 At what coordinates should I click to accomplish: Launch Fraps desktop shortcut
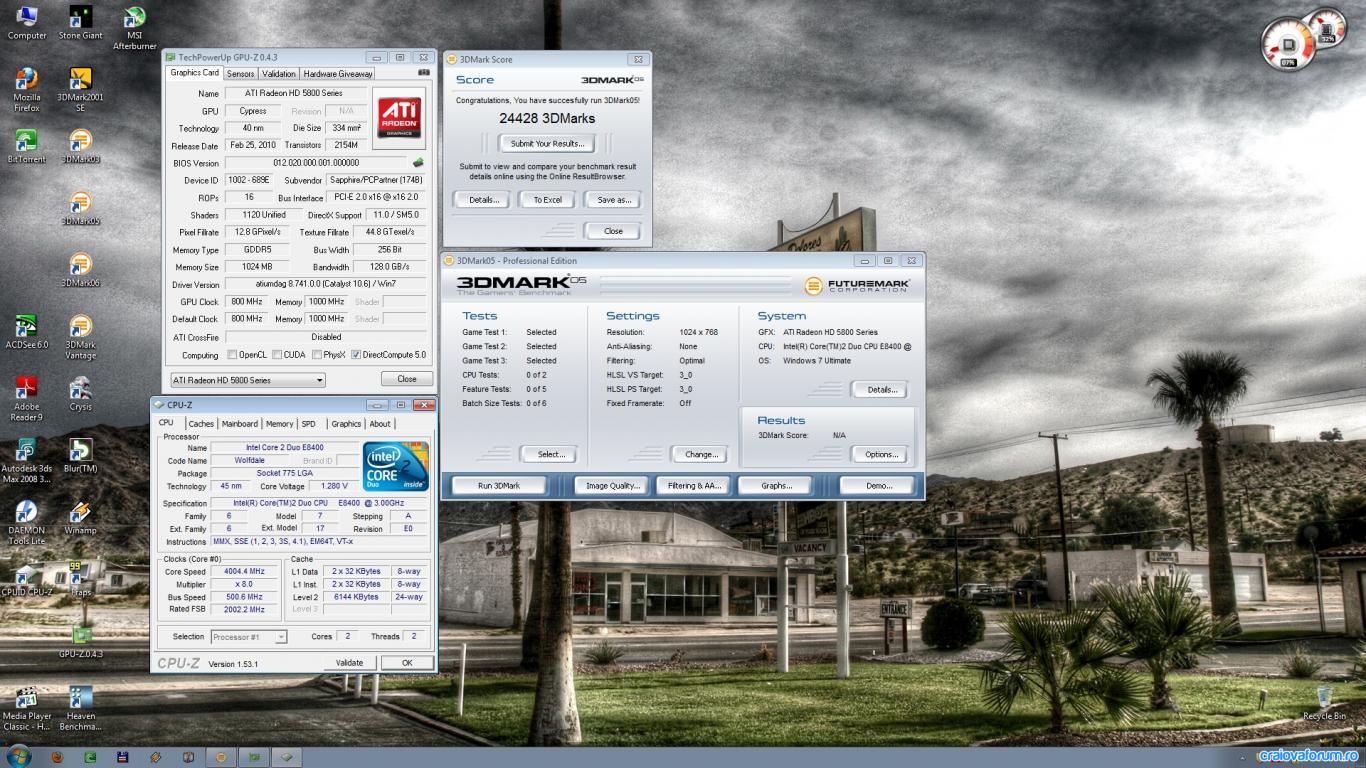[x=80, y=580]
